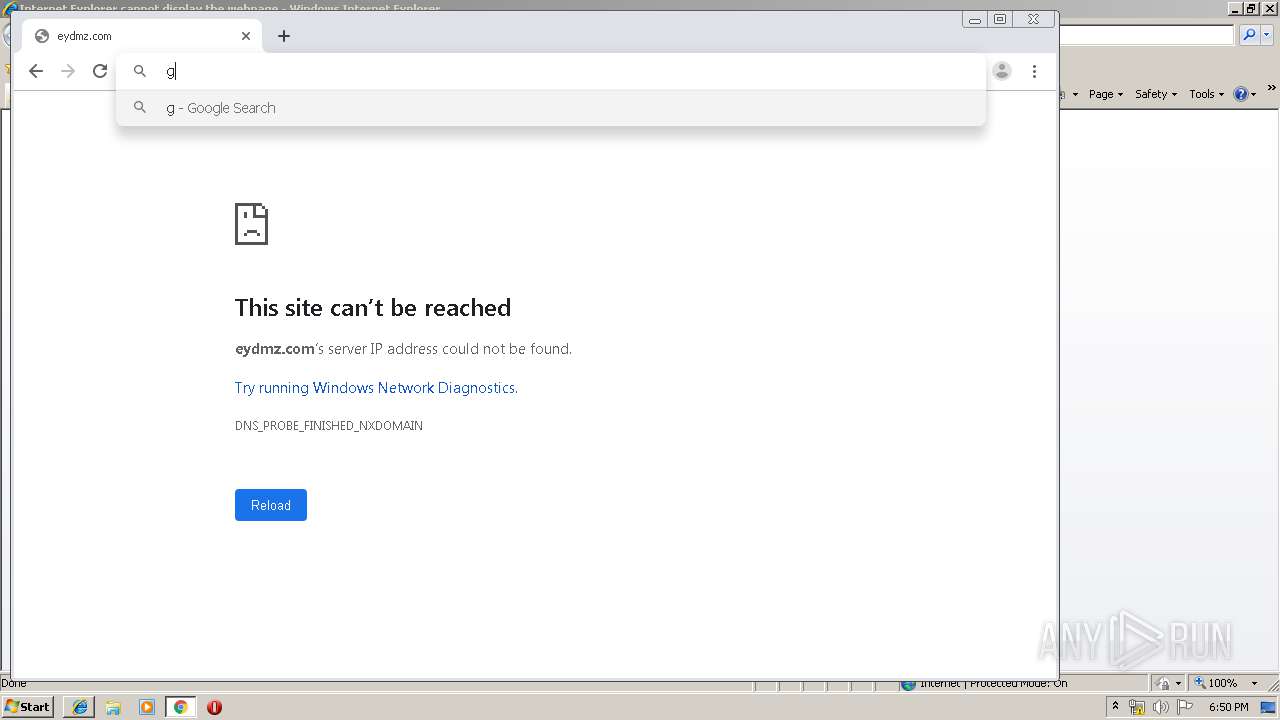
Task: Click the network warning tray icon
Action: point(1137,707)
